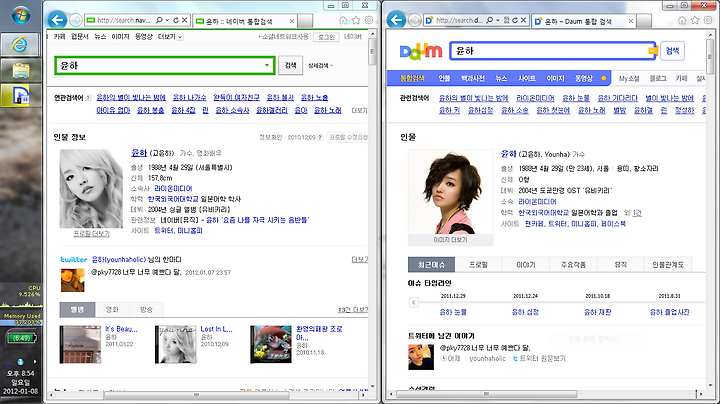Open the 상세검색 dropdown next to Naver search
The width and height of the screenshot is (720, 404).
tap(320, 66)
